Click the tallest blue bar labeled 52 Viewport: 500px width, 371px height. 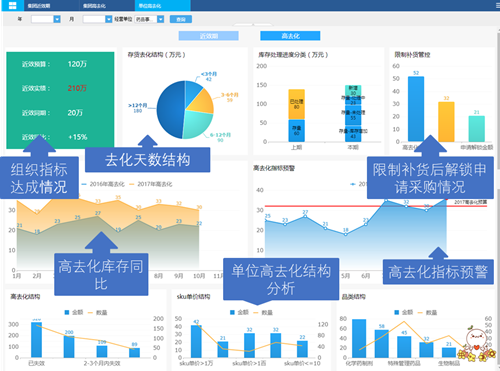416,109
